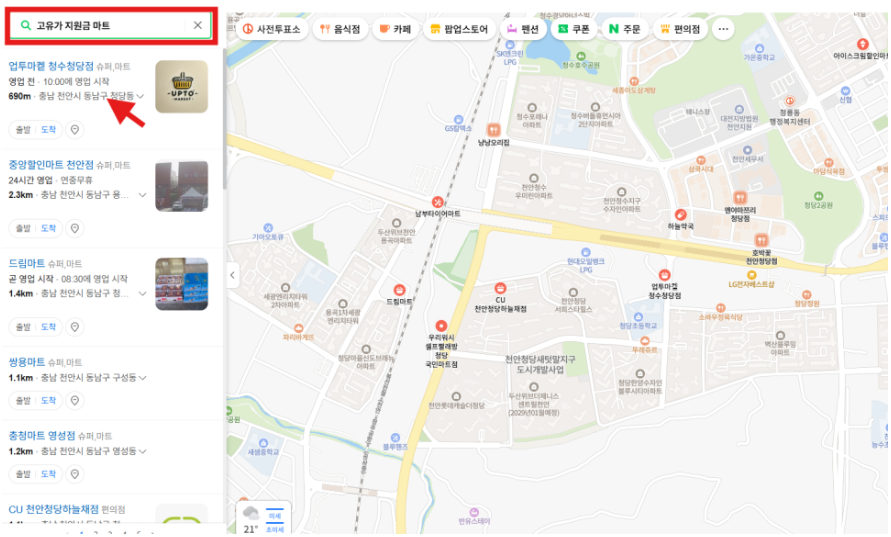891x537 pixels.
Task: Select the 주문 category chip
Action: pos(624,29)
